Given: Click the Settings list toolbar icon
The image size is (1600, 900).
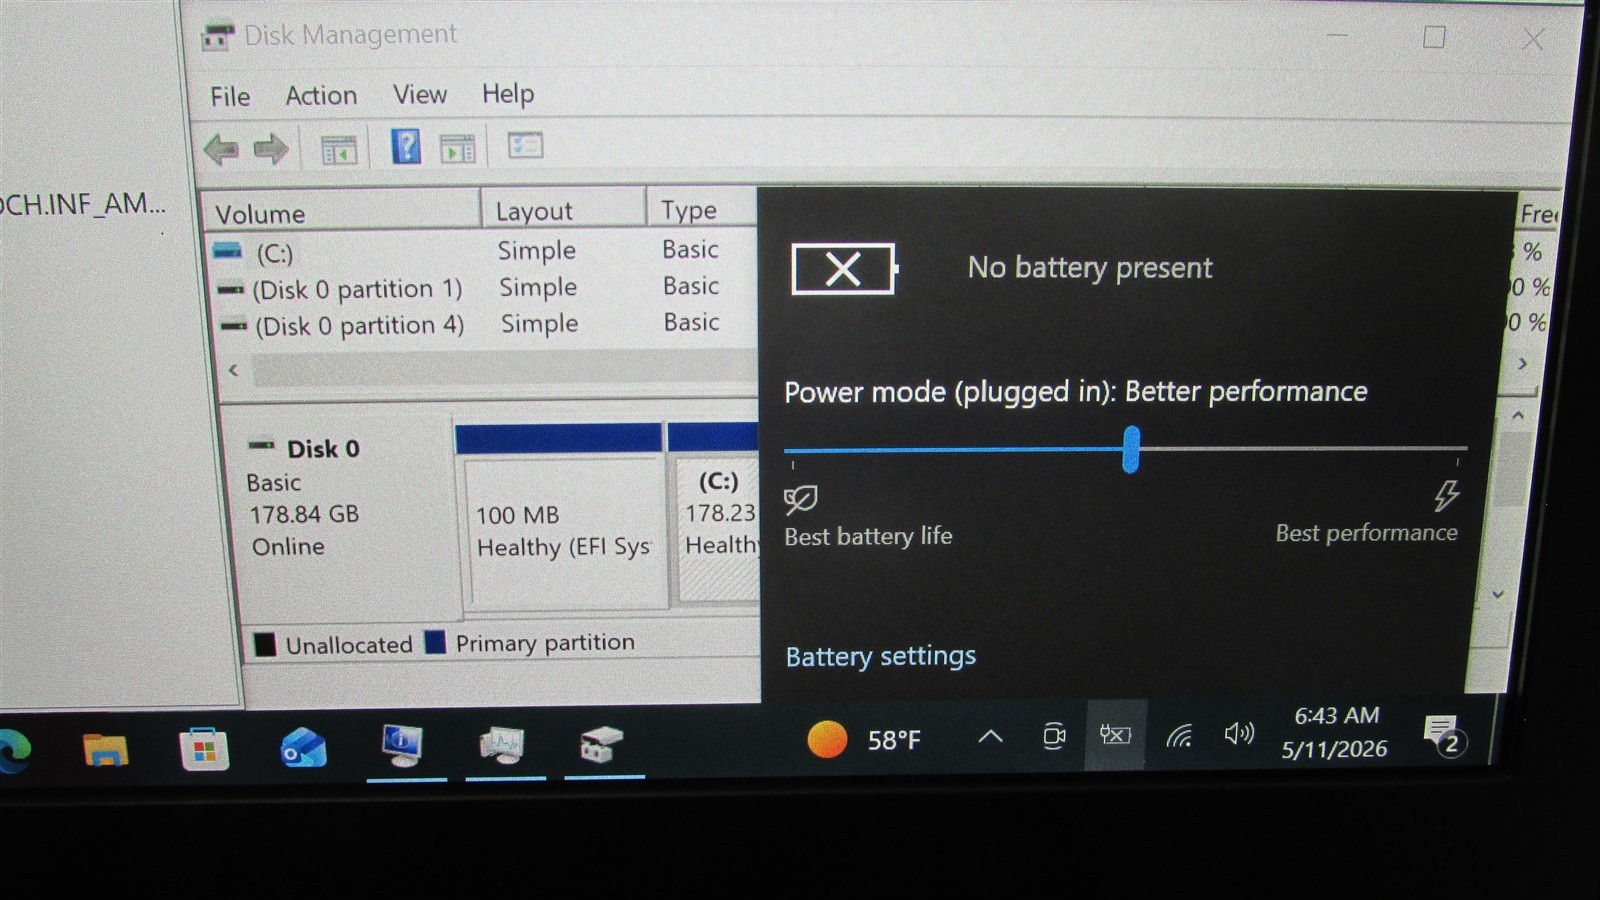Looking at the screenshot, I should click(525, 146).
